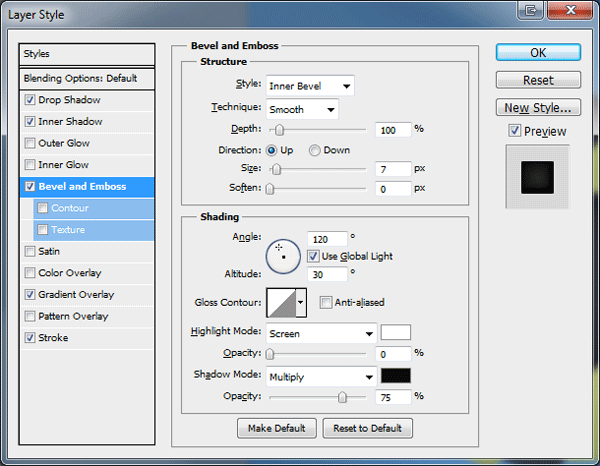
Task: Click the Angle and Altitude dial
Action: [x=283, y=256]
